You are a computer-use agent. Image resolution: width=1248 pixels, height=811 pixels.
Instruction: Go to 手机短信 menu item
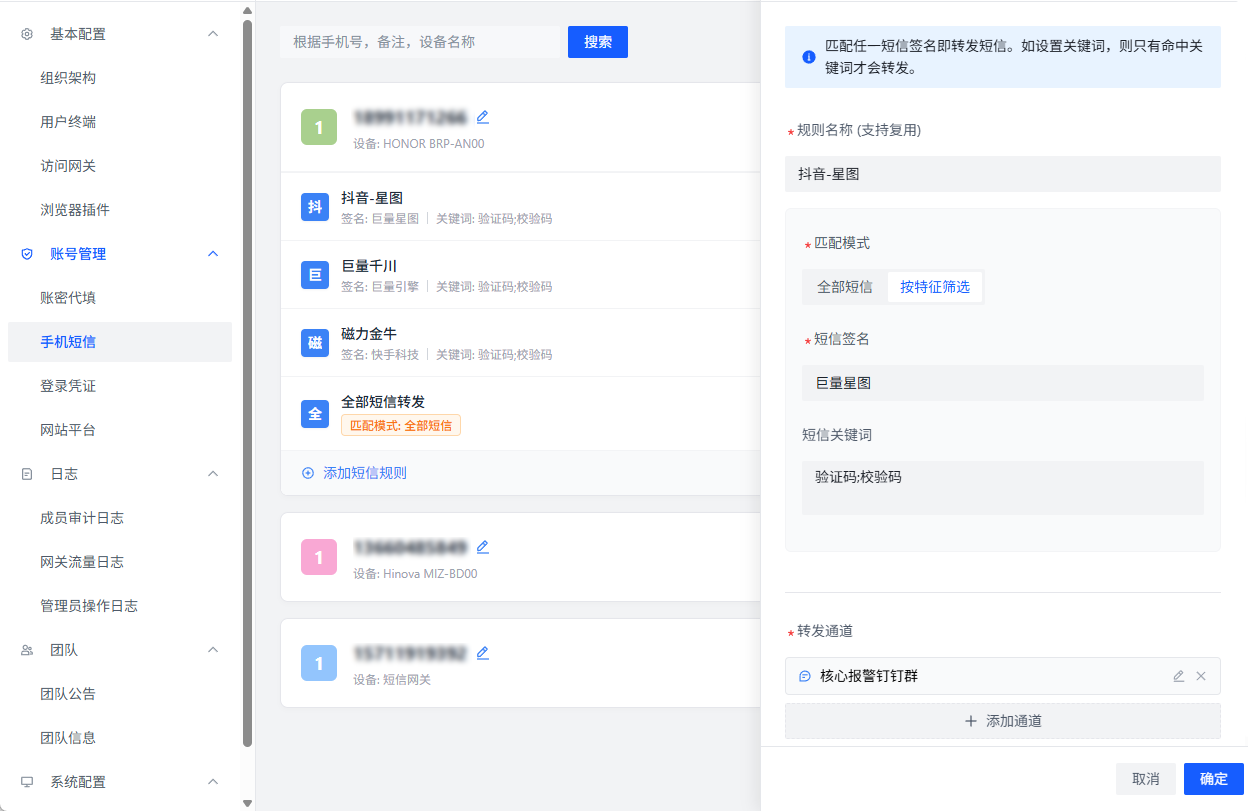pyautogui.click(x=120, y=342)
